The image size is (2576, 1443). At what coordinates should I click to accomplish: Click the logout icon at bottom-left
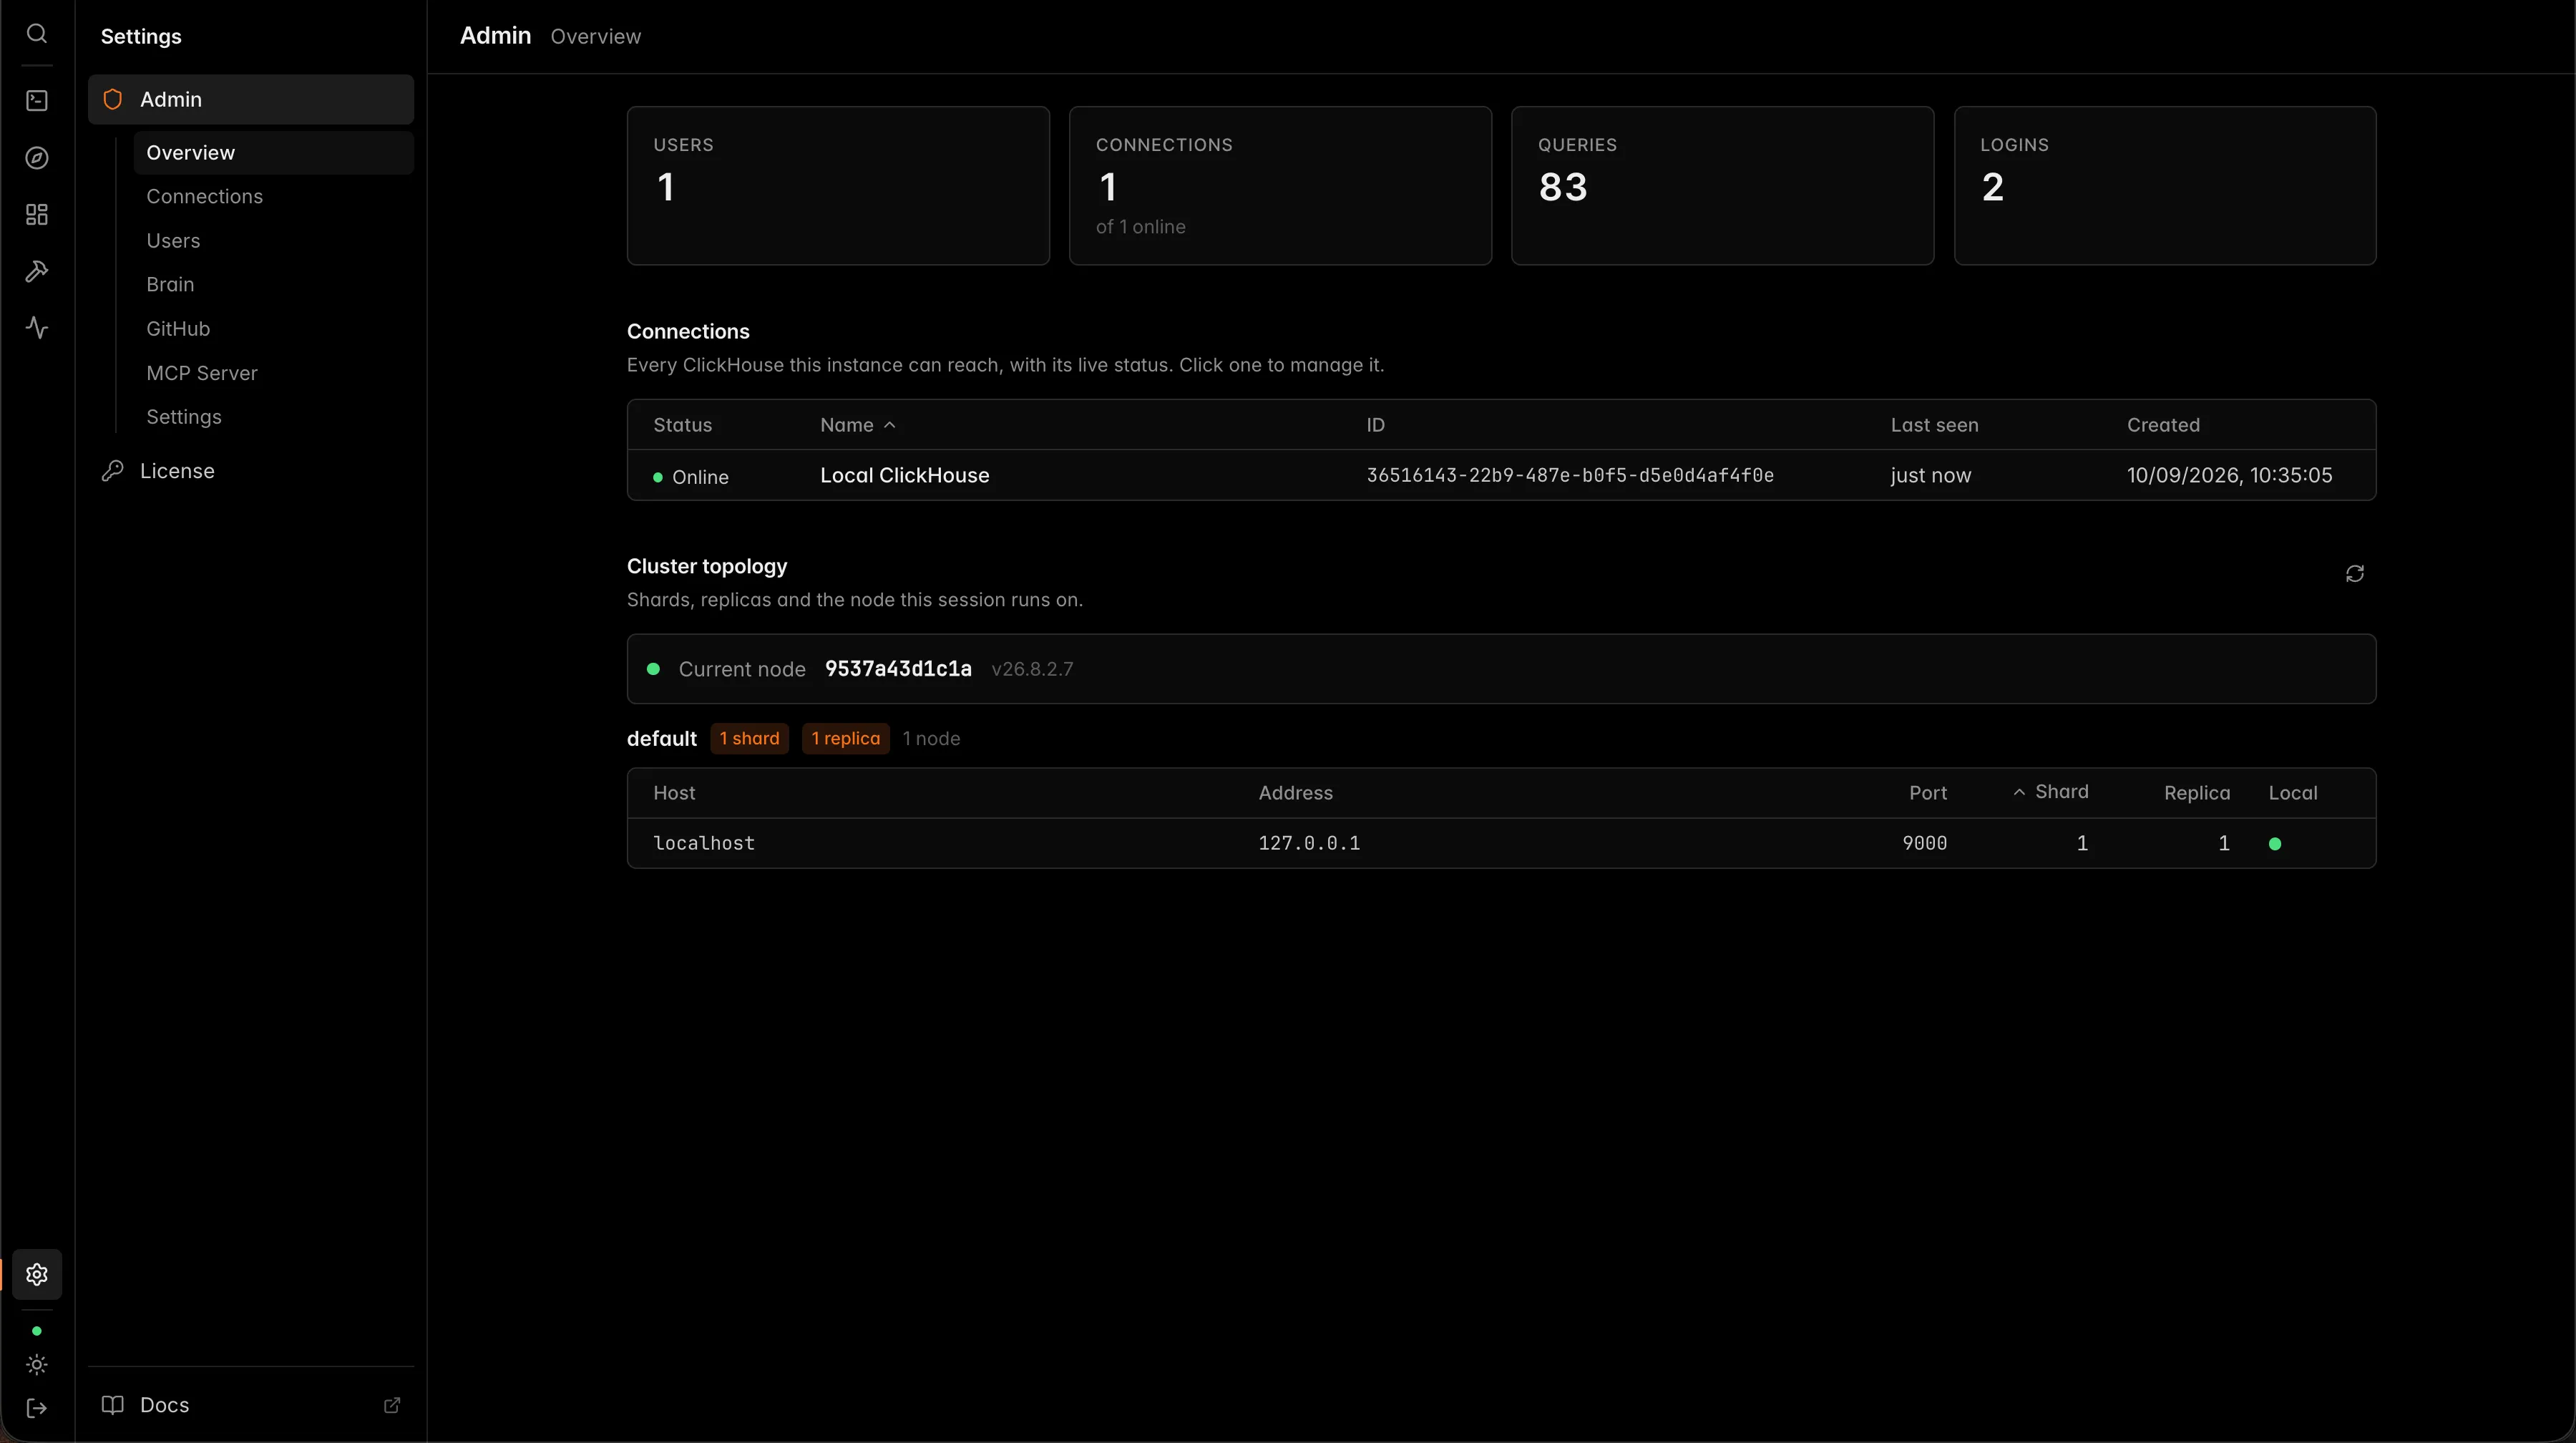(x=37, y=1409)
